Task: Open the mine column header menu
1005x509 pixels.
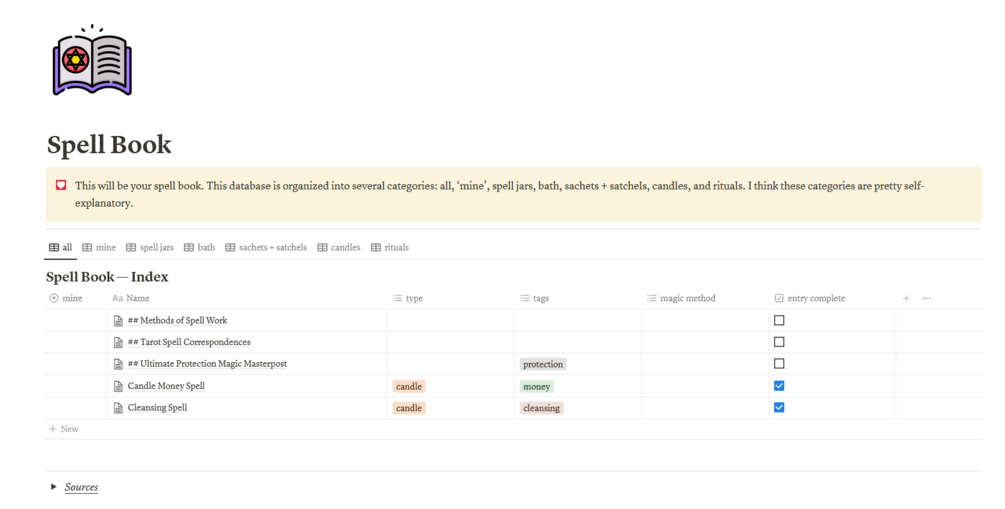Action: point(66,298)
